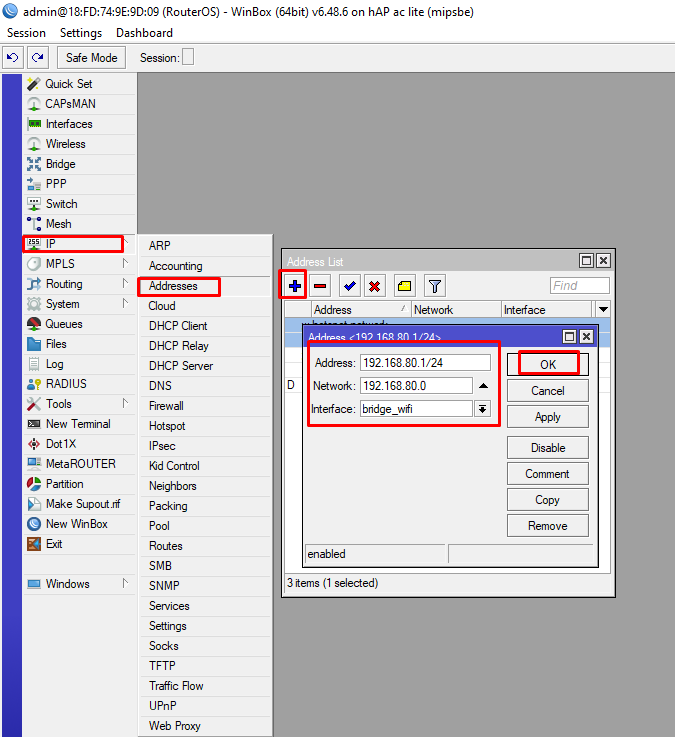The image size is (675, 737).
Task: Sort by the Interface column header
Action: [546, 310]
